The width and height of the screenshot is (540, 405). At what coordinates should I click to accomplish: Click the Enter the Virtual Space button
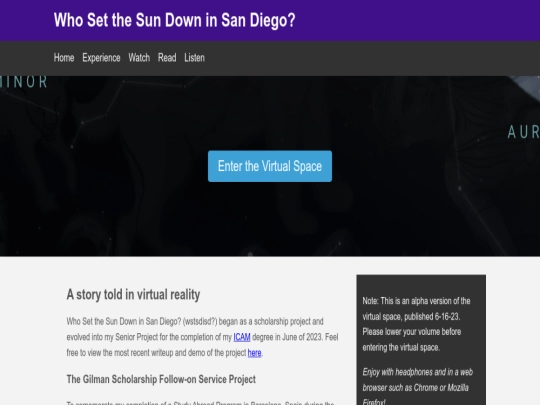(x=270, y=166)
